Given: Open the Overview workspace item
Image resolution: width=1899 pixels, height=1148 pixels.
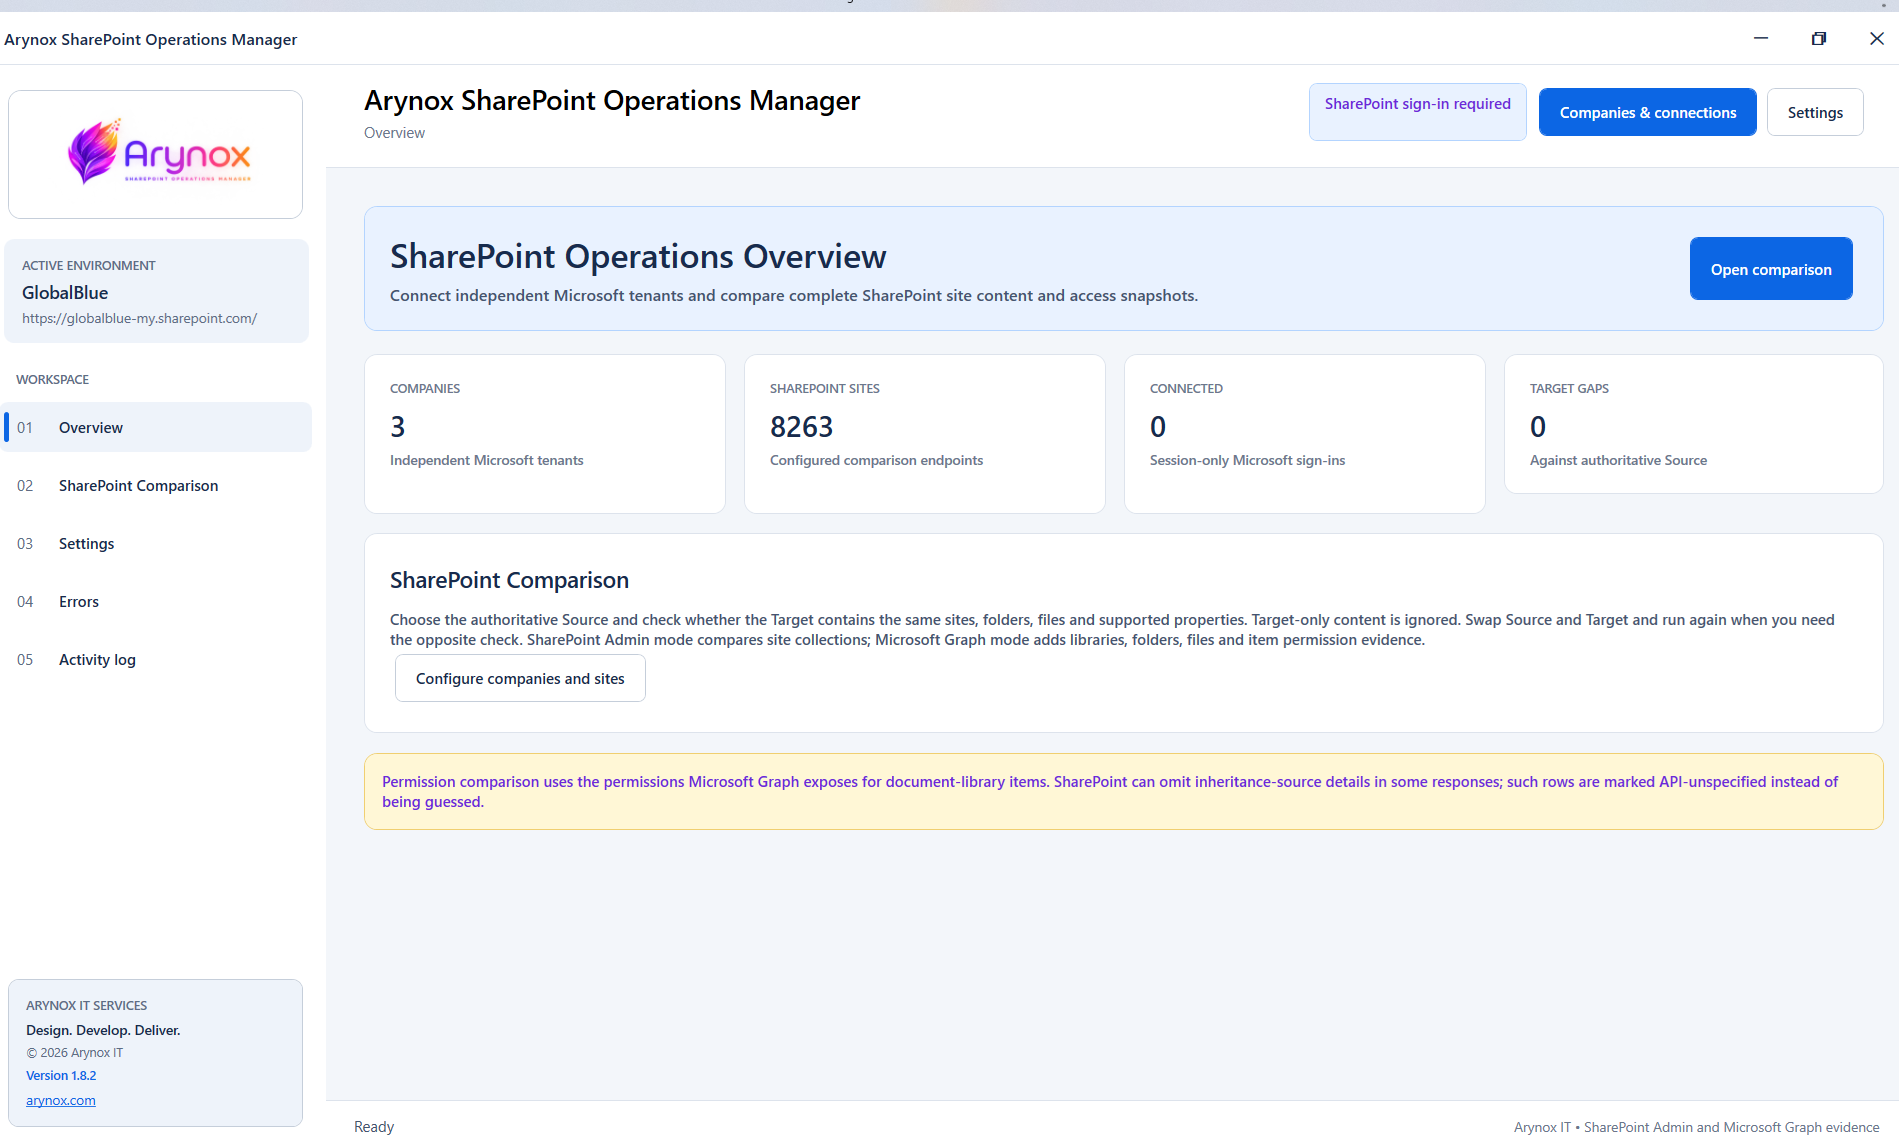Looking at the screenshot, I should 157,427.
